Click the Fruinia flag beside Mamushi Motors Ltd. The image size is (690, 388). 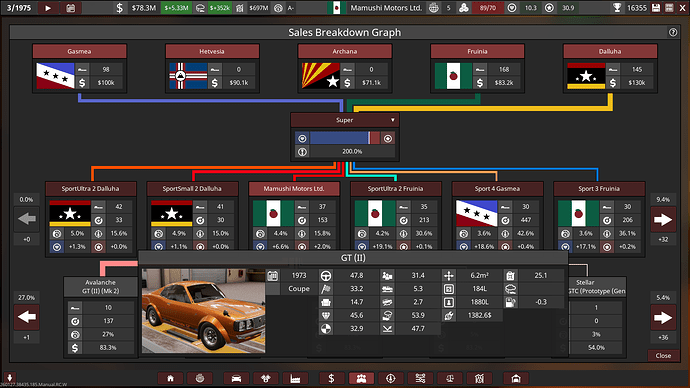click(x=337, y=8)
